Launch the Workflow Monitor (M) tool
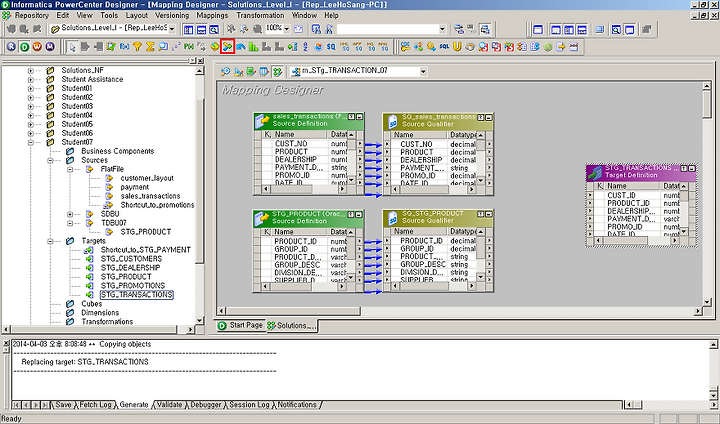The width and height of the screenshot is (720, 424). [x=50, y=46]
